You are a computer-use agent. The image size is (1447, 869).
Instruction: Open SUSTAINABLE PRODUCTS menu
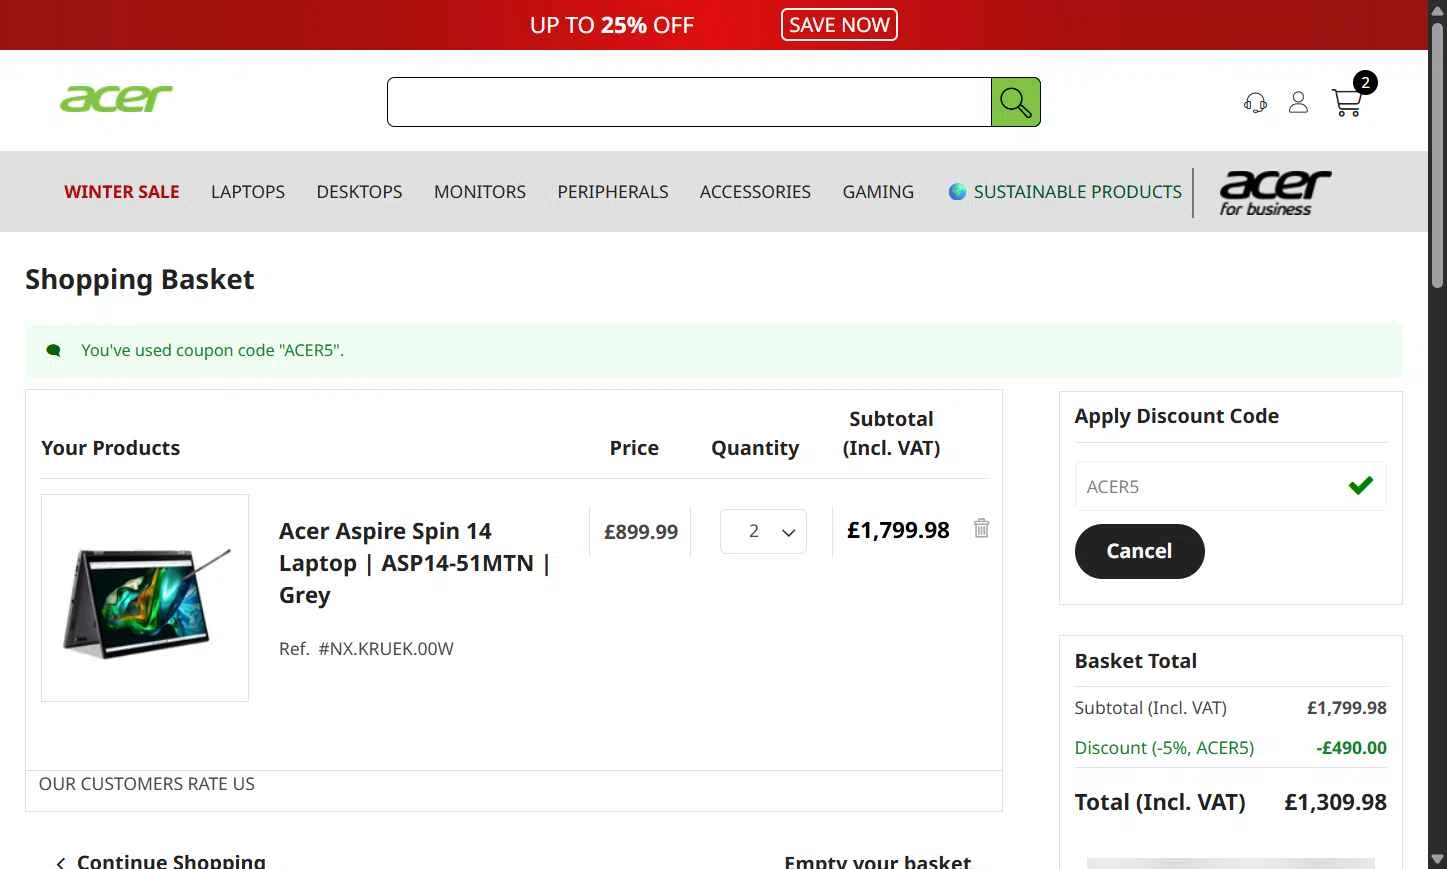click(1077, 191)
